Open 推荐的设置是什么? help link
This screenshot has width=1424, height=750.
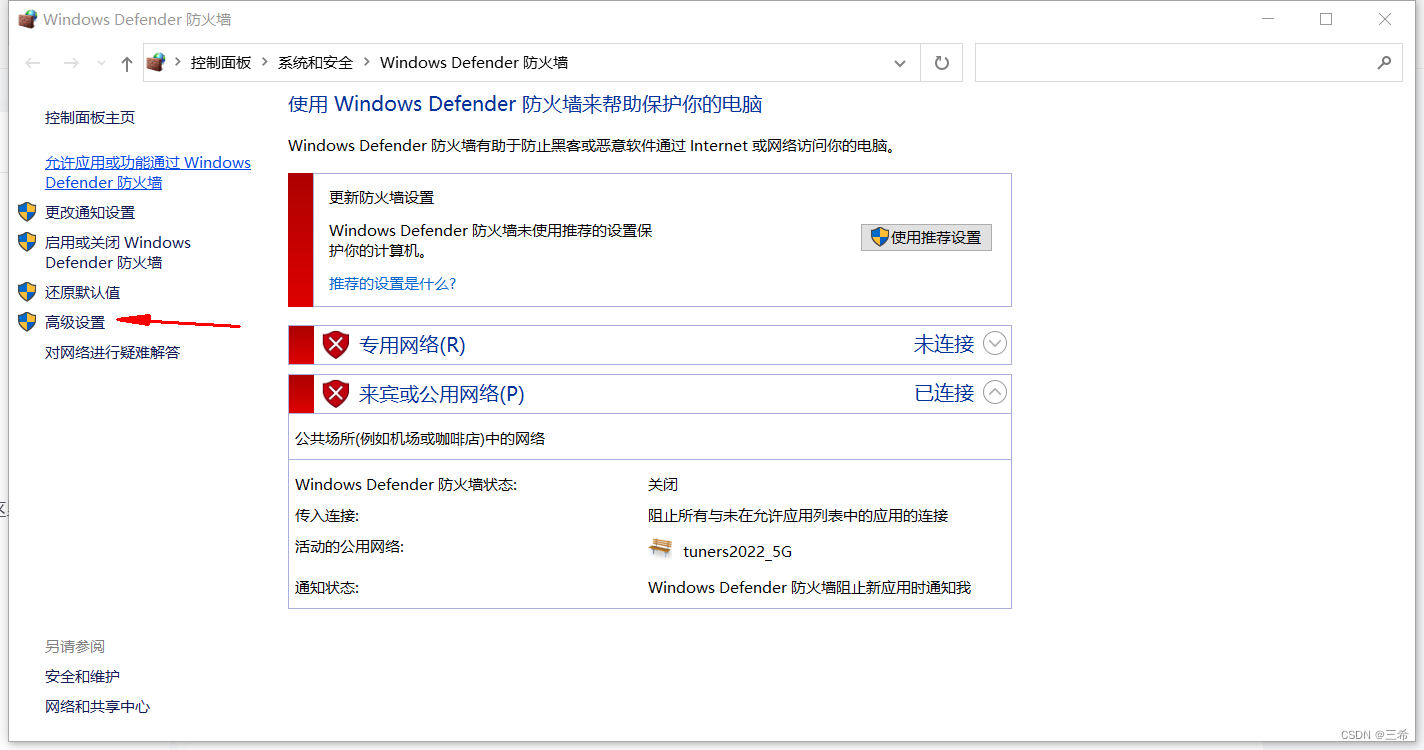point(393,284)
